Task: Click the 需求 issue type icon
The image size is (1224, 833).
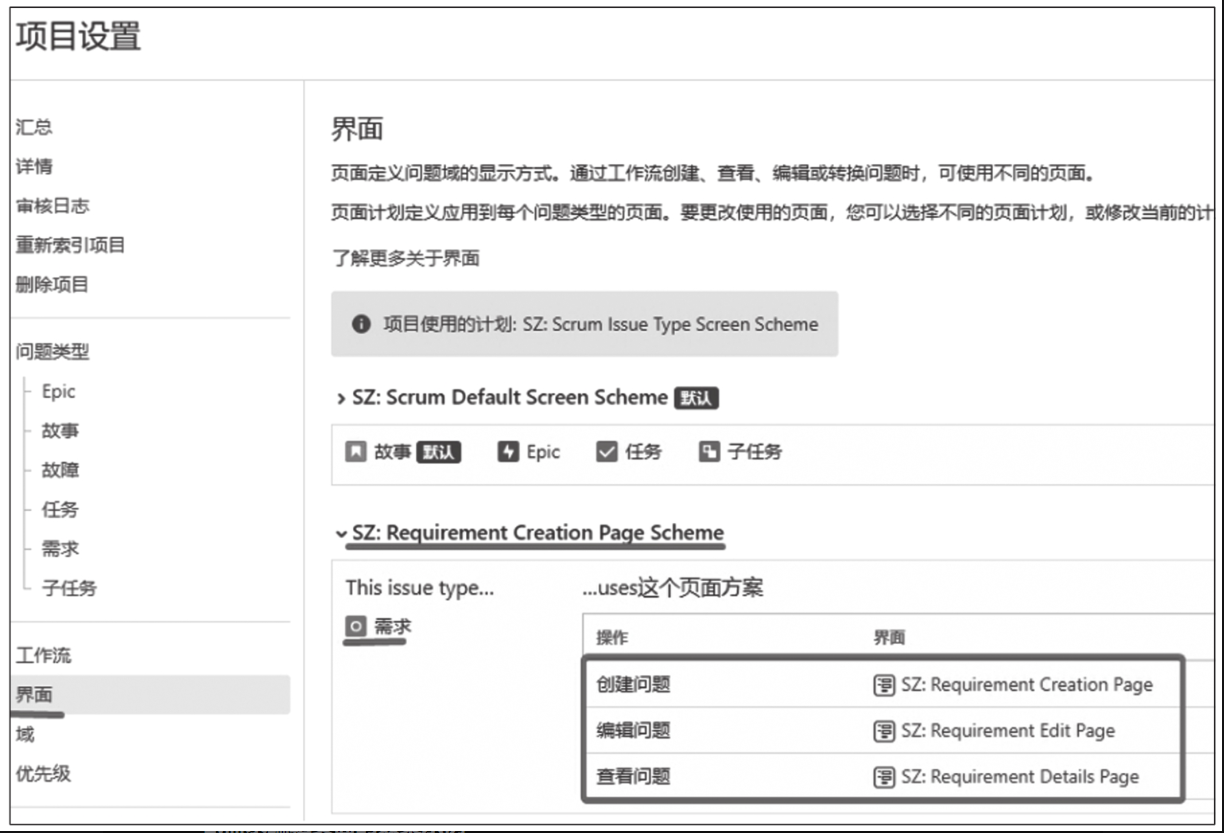Action: pos(356,627)
